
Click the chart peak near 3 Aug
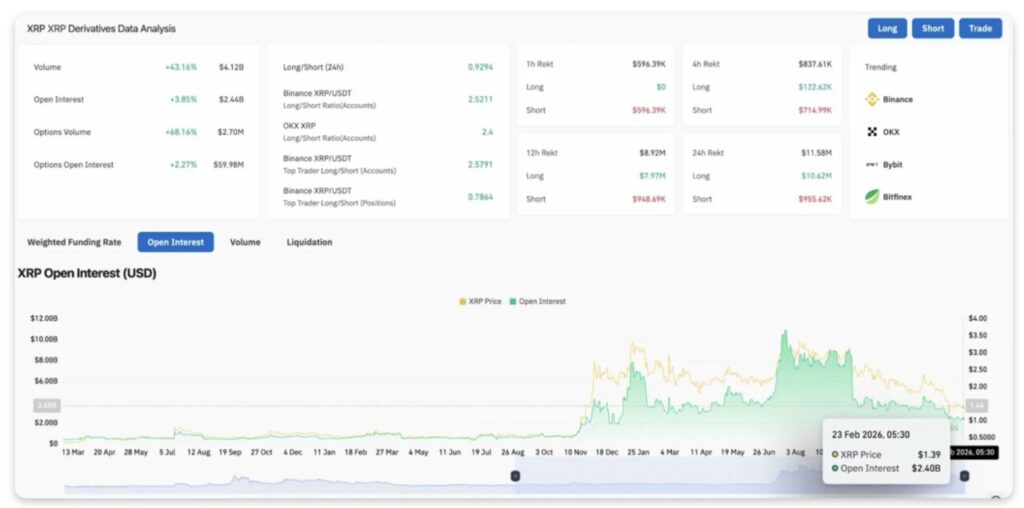785,332
